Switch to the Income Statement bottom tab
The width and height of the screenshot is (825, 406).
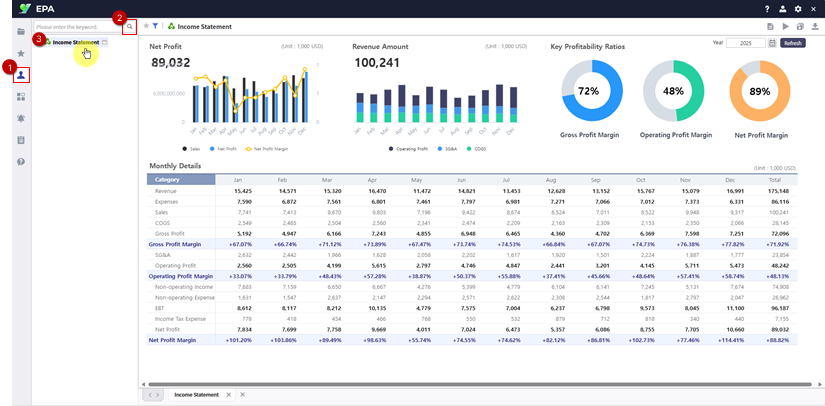pyautogui.click(x=197, y=395)
